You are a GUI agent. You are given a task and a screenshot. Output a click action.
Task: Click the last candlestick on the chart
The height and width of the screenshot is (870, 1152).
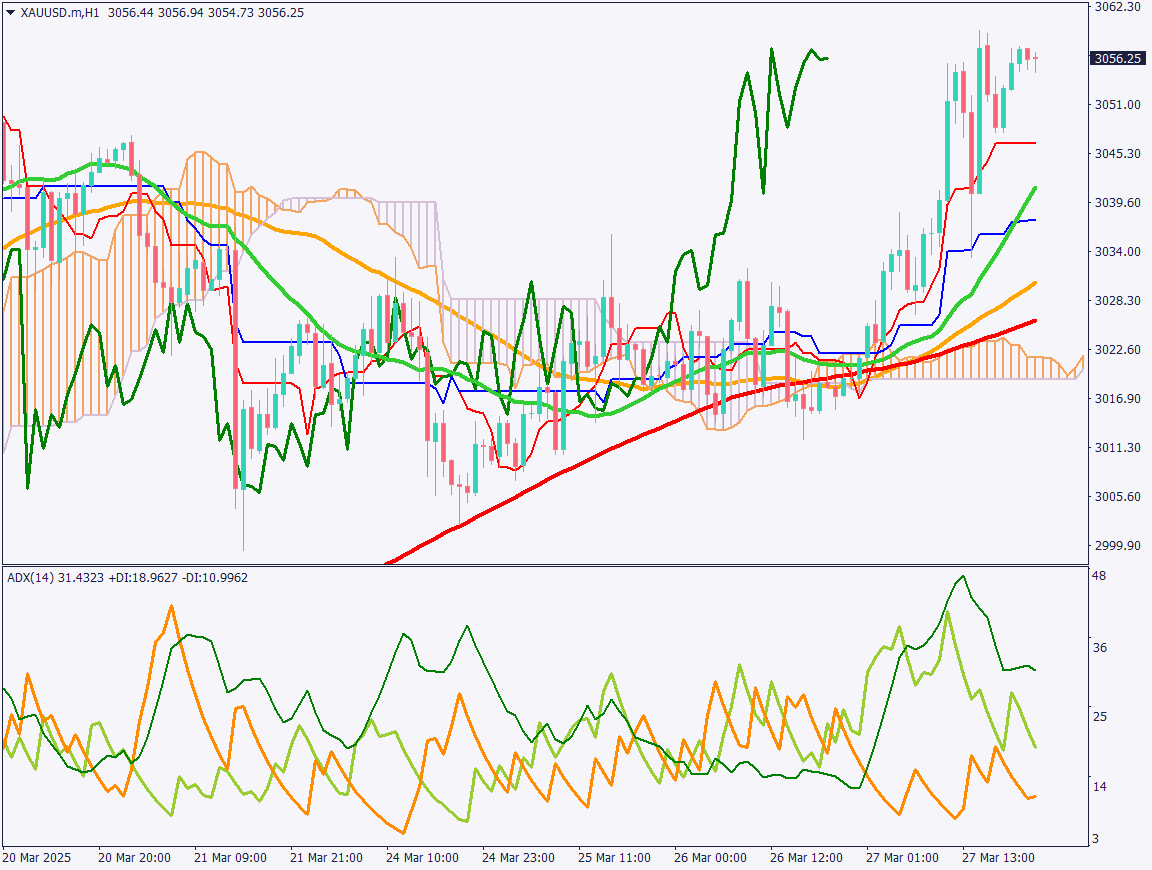click(x=1035, y=58)
